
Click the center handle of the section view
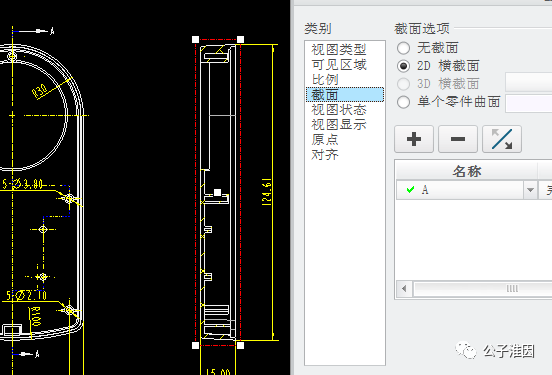(218, 193)
